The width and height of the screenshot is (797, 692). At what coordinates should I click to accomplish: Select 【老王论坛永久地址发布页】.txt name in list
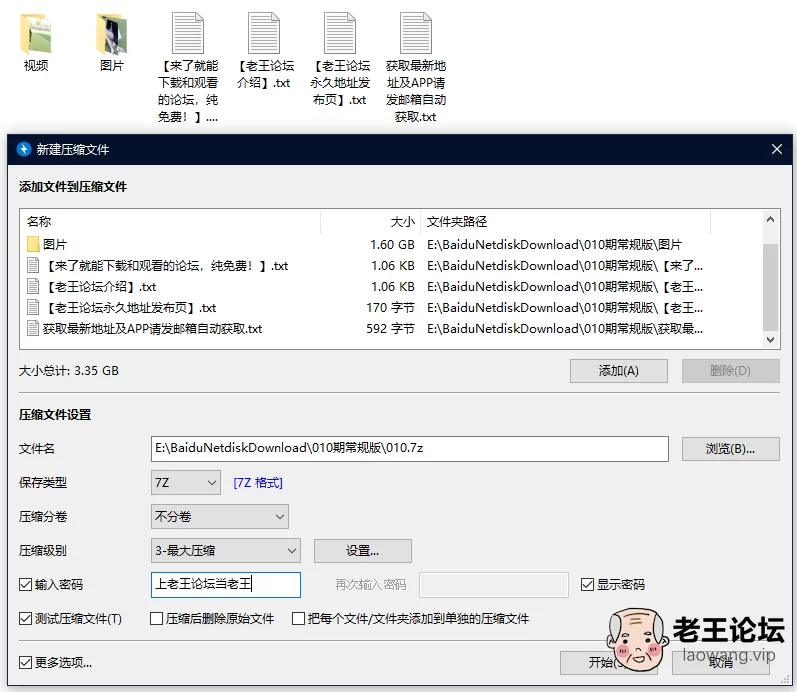[130, 308]
